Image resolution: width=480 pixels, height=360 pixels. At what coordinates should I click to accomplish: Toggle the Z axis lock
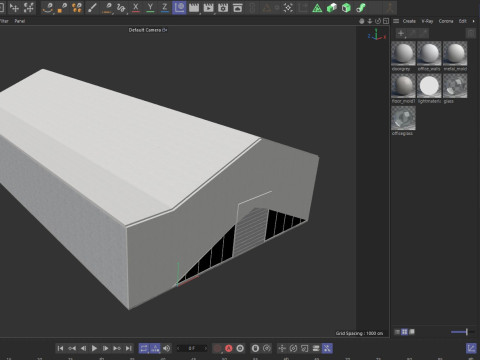(165, 8)
